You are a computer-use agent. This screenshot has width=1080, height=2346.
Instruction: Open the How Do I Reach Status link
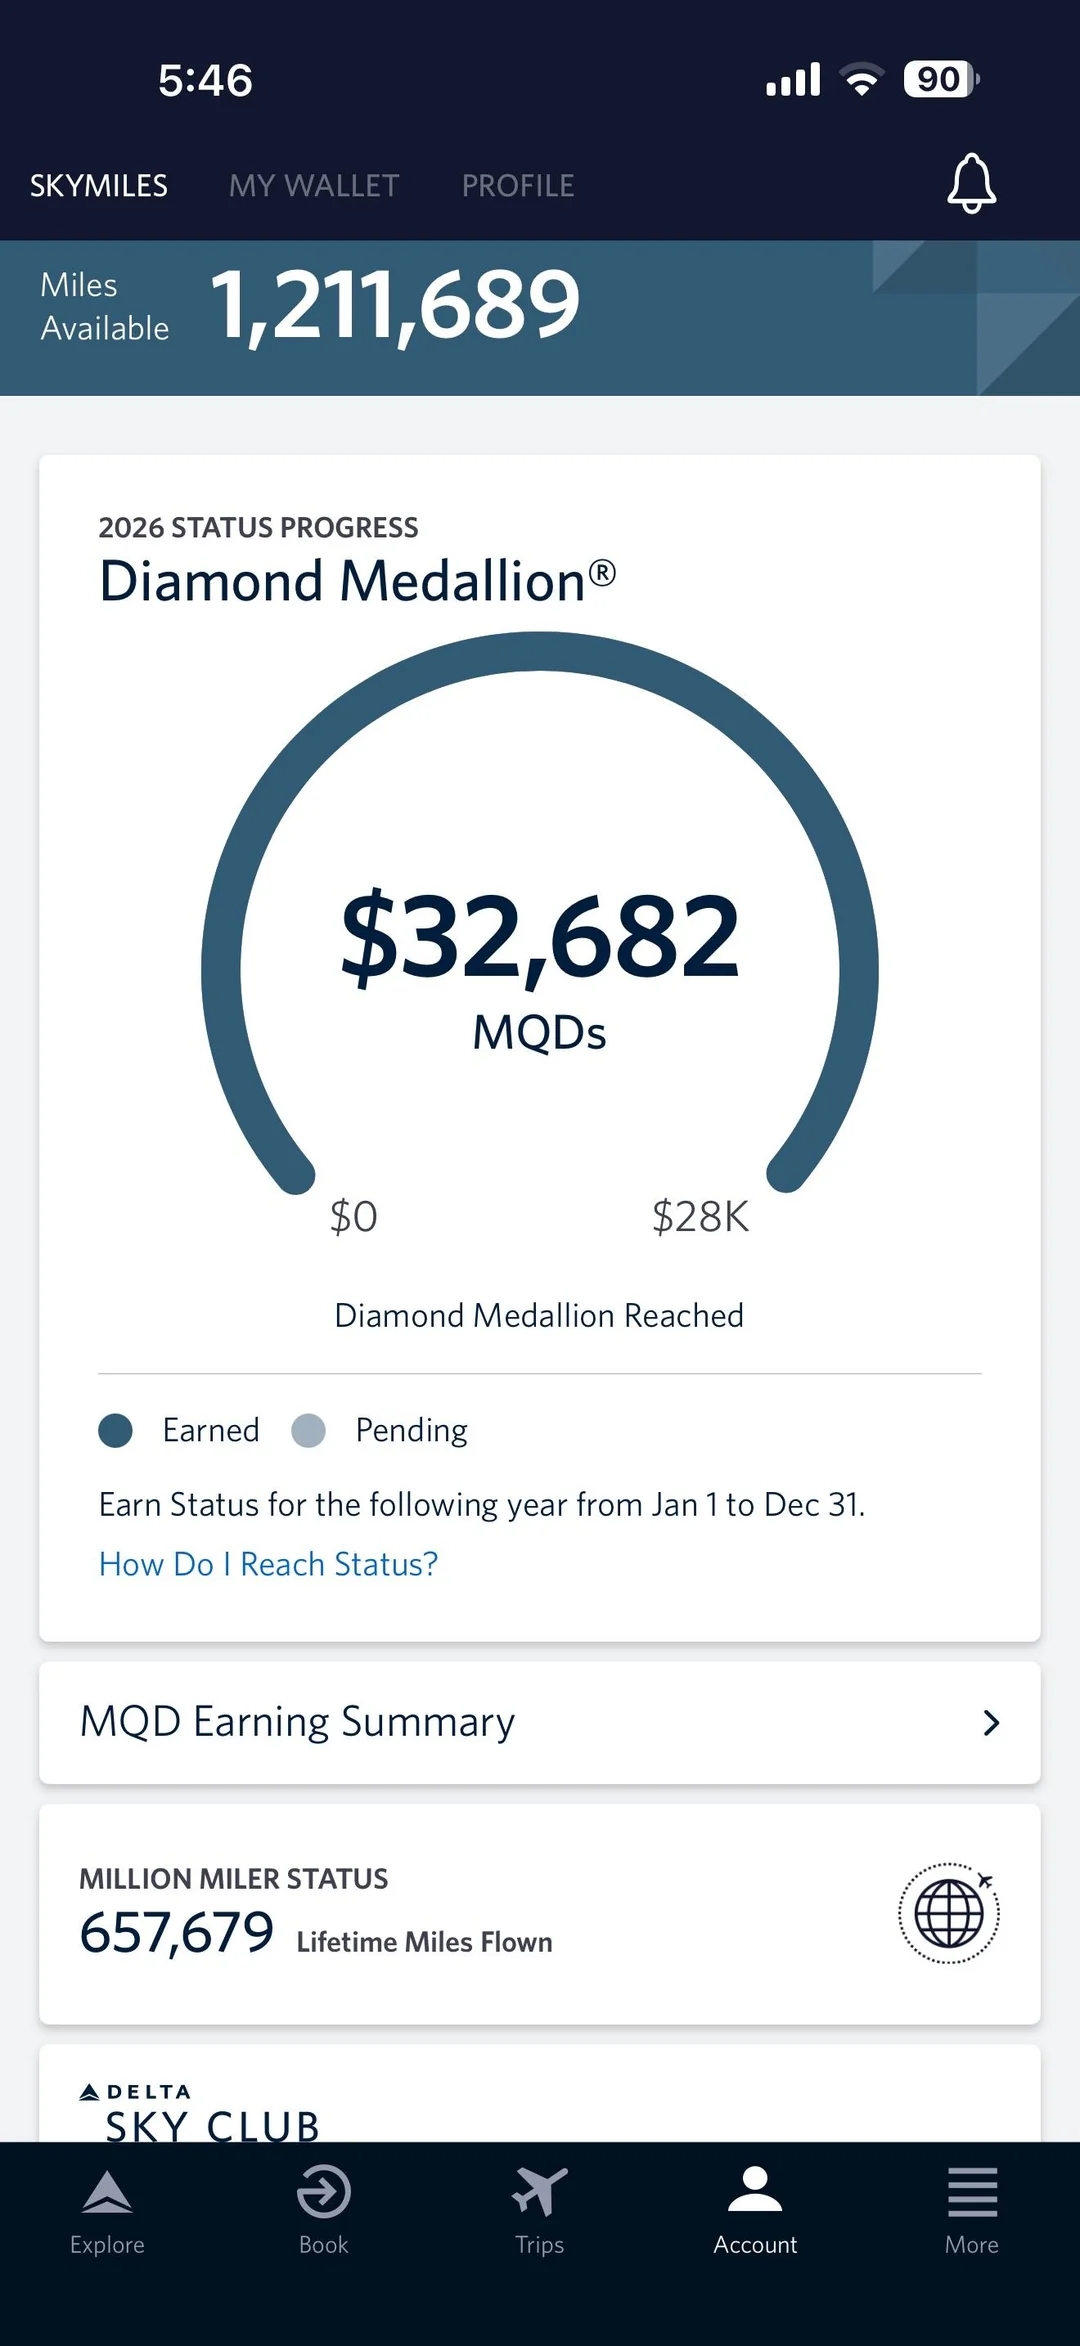pyautogui.click(x=268, y=1564)
